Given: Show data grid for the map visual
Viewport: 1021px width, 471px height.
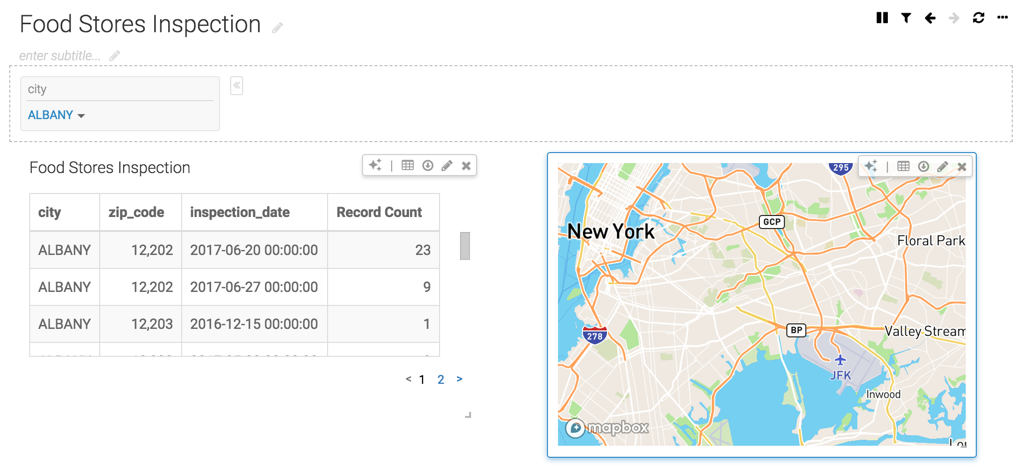Looking at the screenshot, I should coord(903,167).
